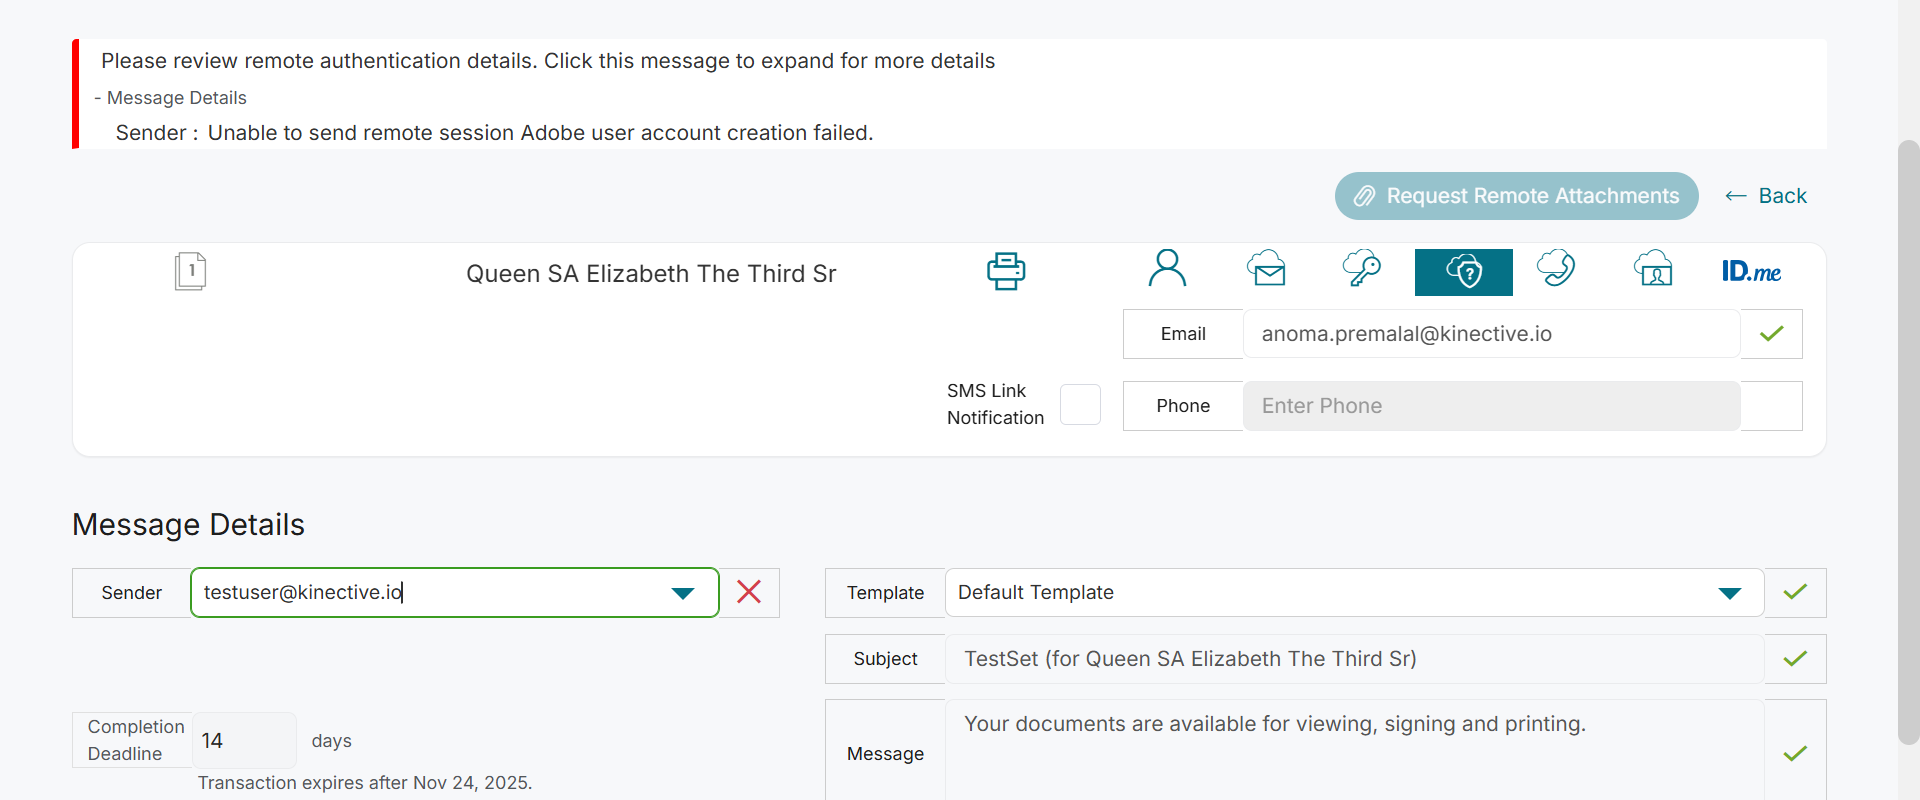Clear the Sender field with red X
The image size is (1920, 800).
point(749,592)
